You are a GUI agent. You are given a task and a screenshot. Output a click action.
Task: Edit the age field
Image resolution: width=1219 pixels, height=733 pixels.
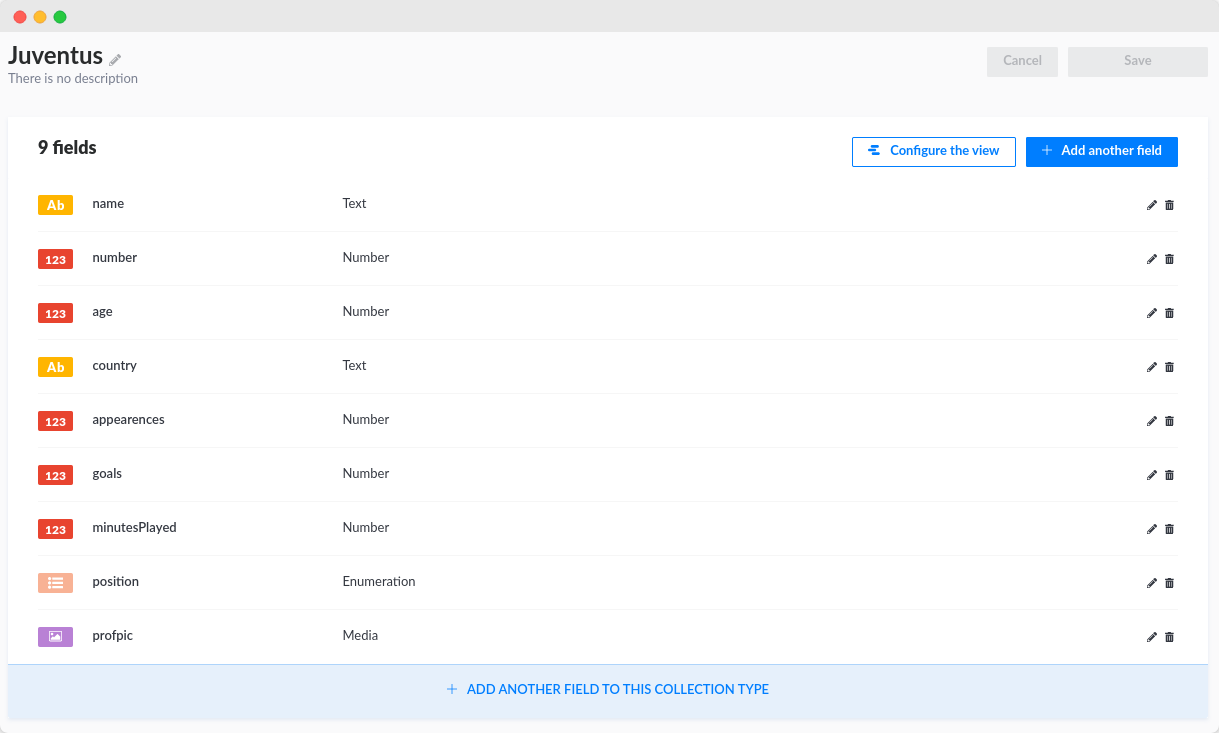[1152, 313]
